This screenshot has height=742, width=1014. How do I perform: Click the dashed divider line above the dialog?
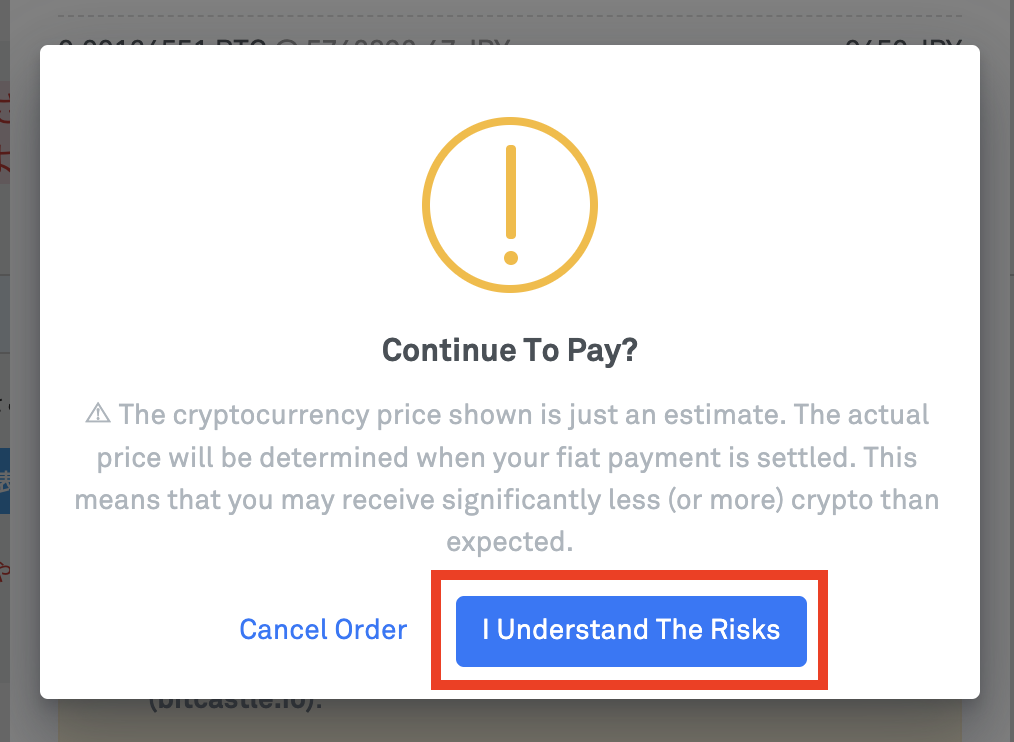510,16
